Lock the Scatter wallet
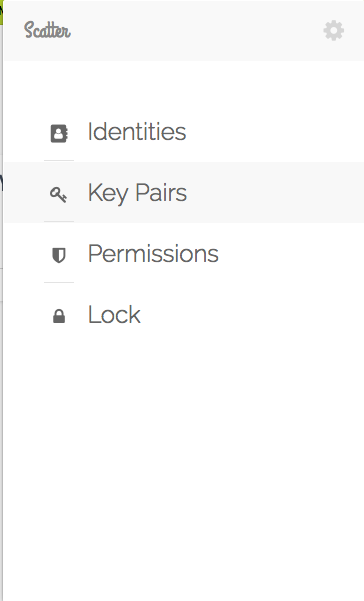The width and height of the screenshot is (364, 601). (x=184, y=314)
